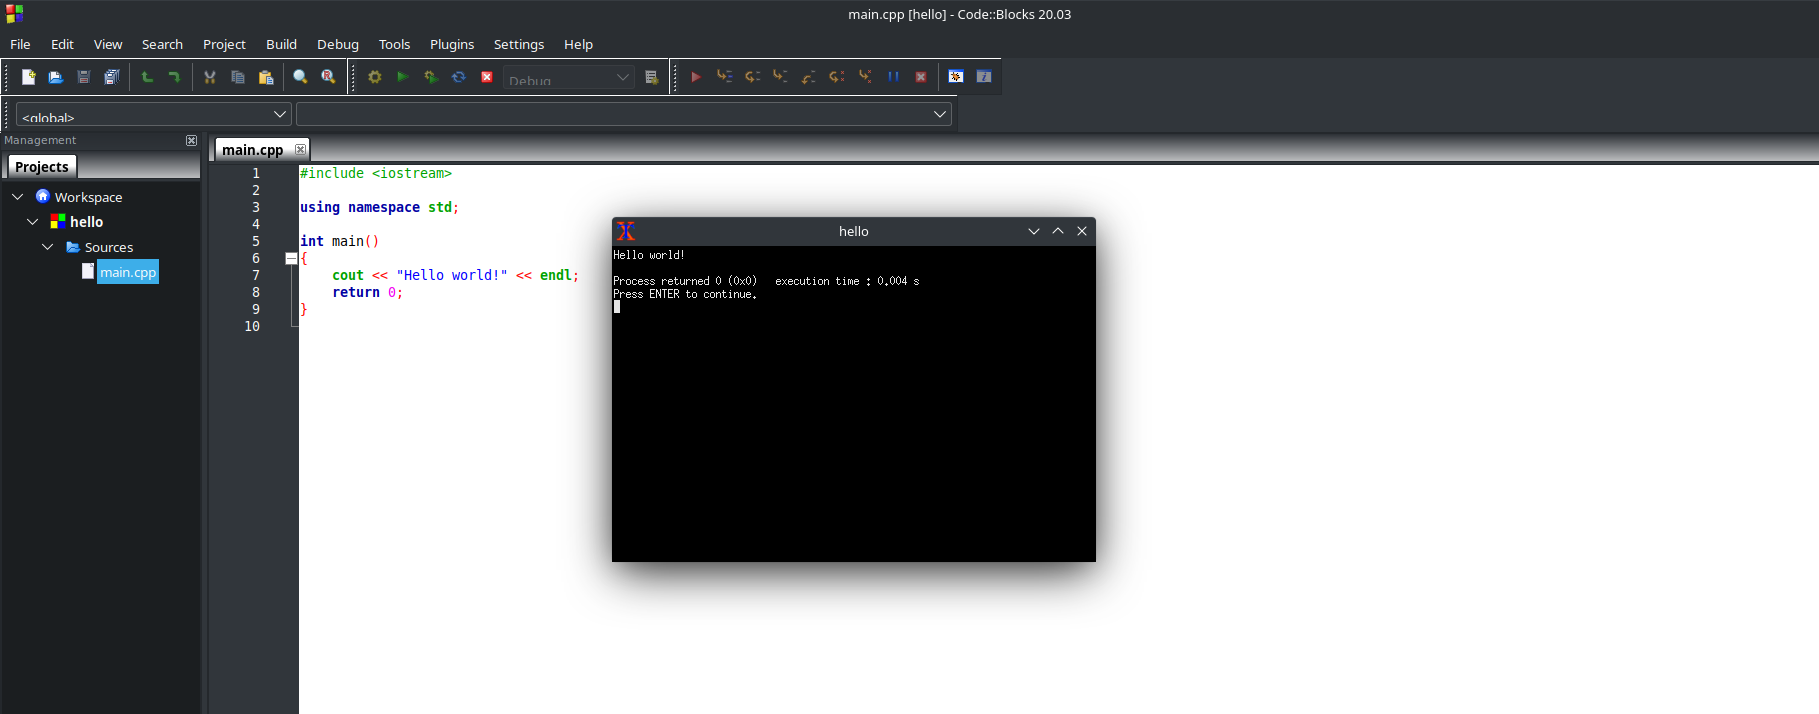
Task: Select the hello project label
Action: tap(86, 222)
